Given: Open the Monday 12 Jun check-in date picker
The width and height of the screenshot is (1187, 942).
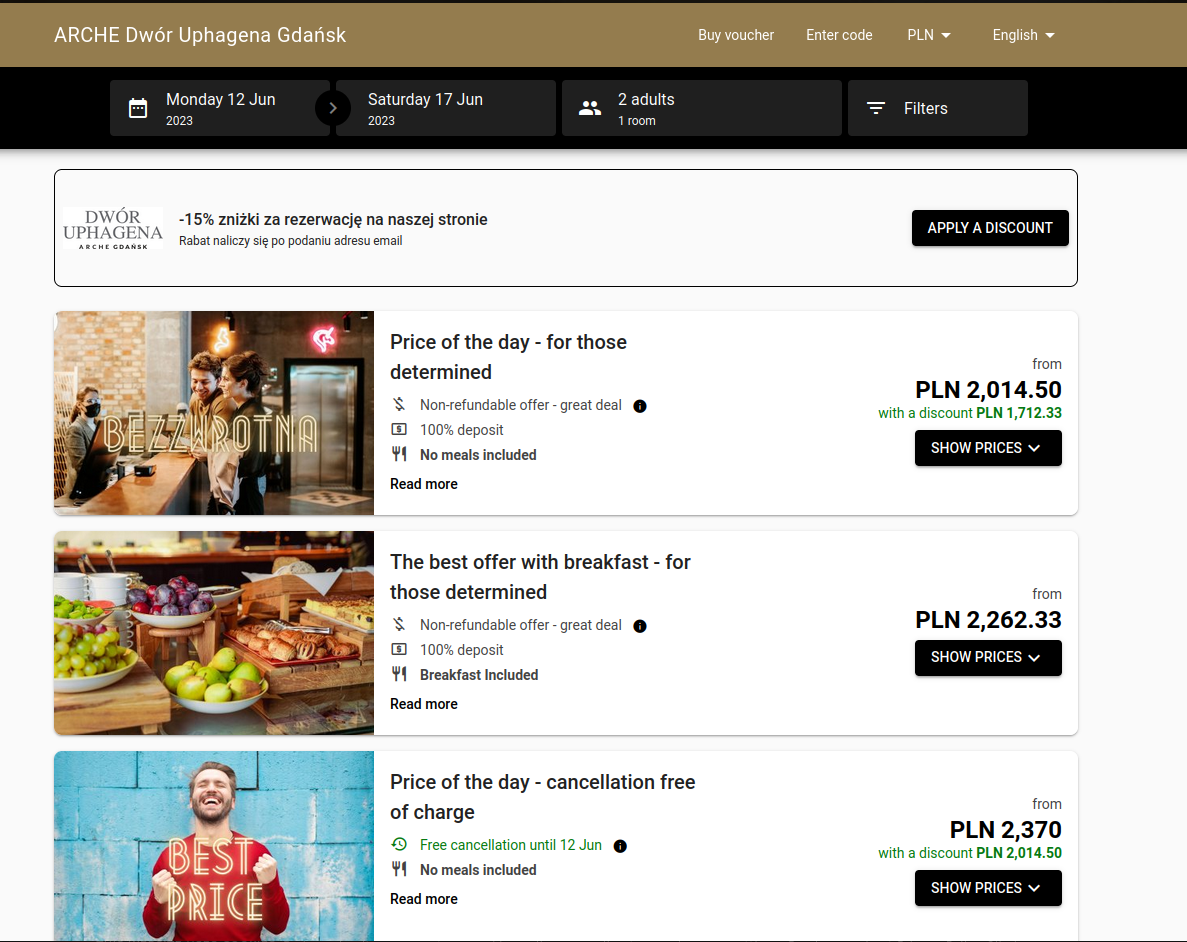Looking at the screenshot, I should (220, 108).
